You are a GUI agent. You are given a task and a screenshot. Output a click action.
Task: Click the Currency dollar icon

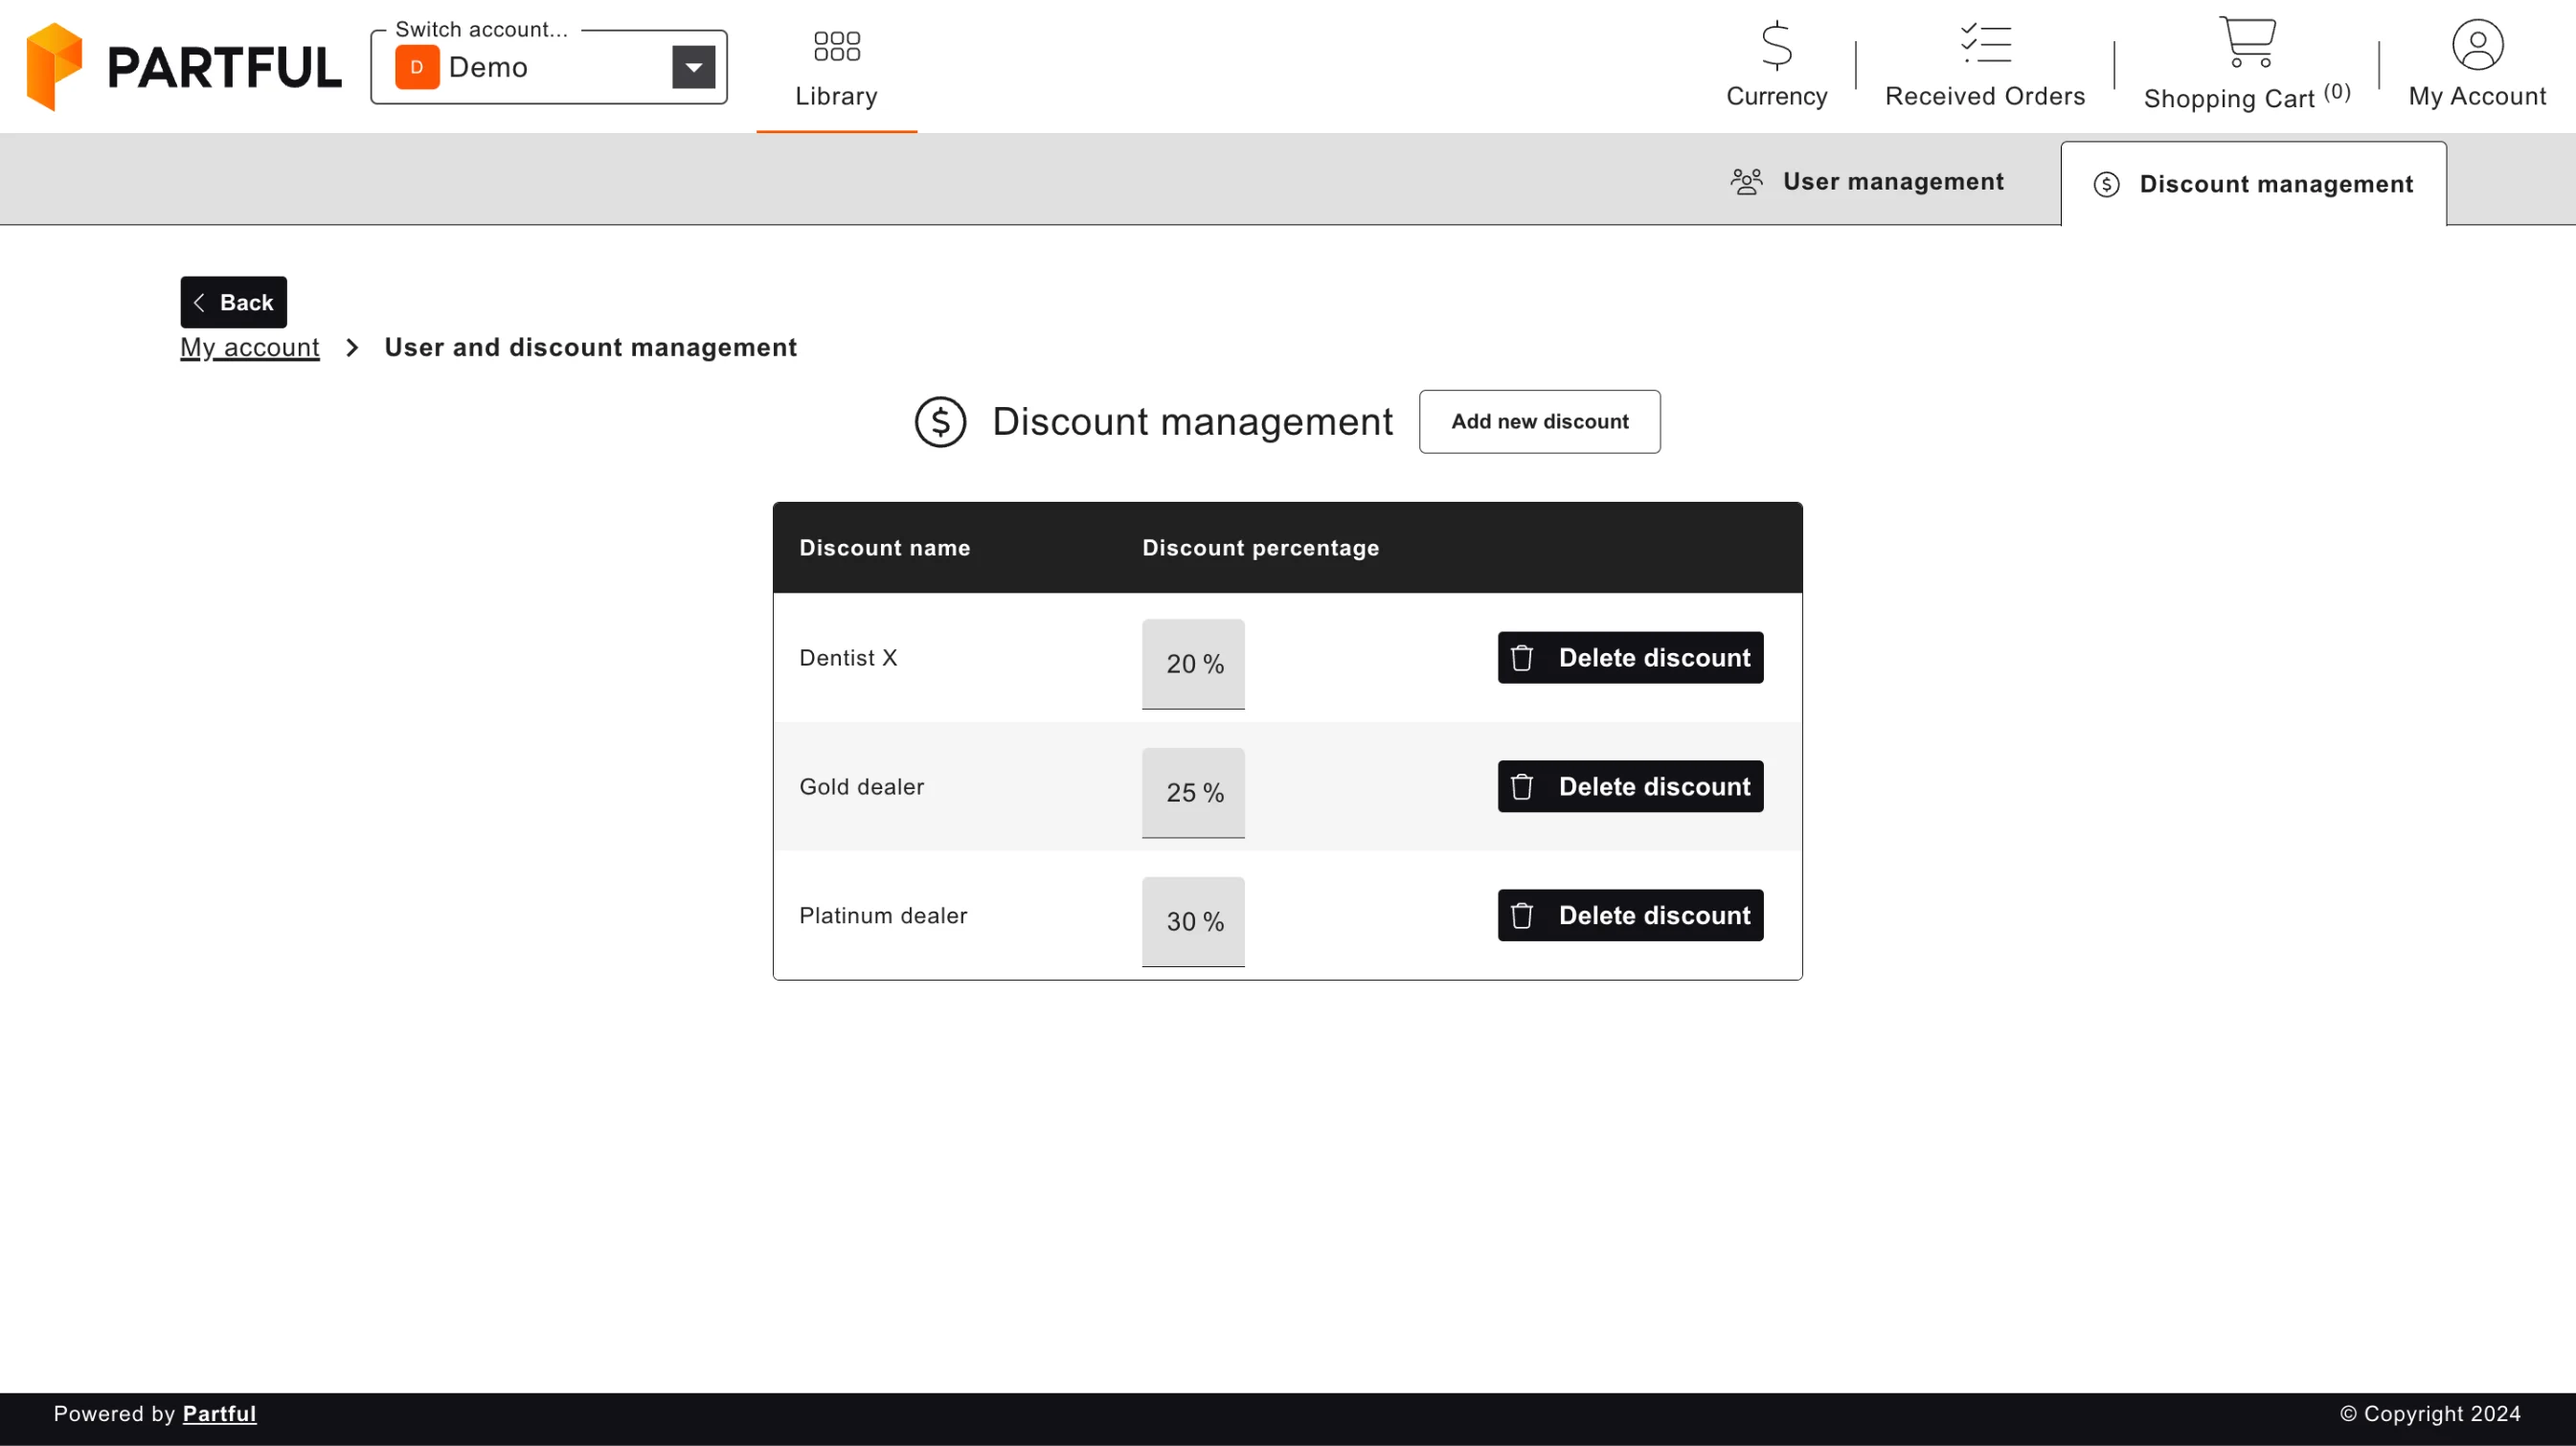pyautogui.click(x=1777, y=45)
